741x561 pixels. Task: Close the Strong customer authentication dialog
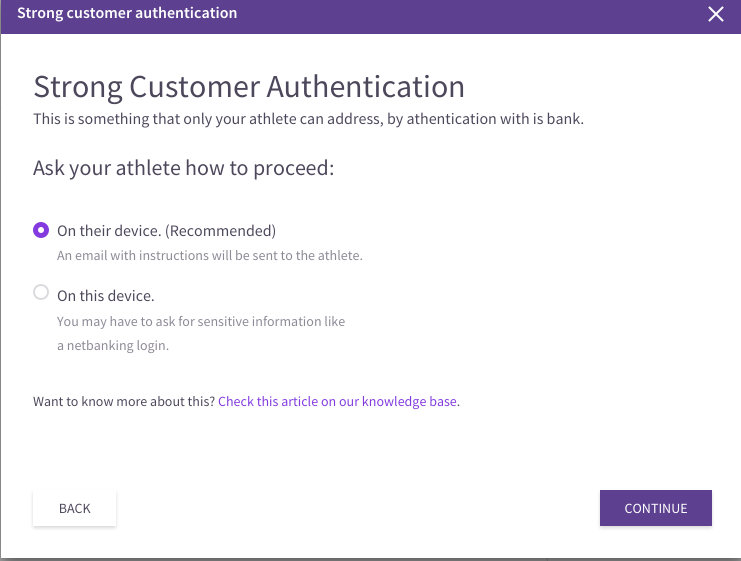point(715,14)
